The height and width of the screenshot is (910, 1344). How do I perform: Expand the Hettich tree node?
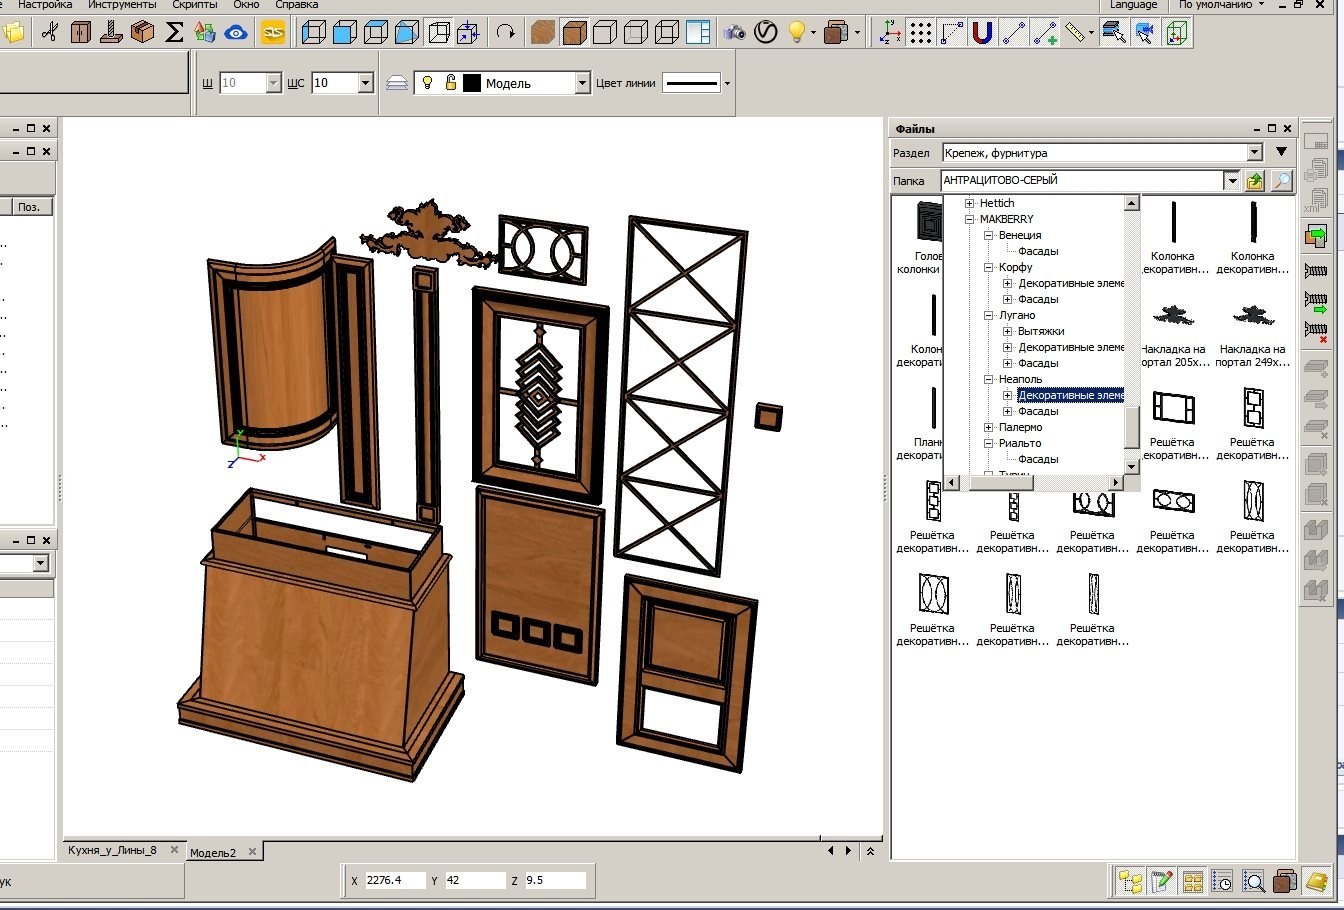(969, 203)
